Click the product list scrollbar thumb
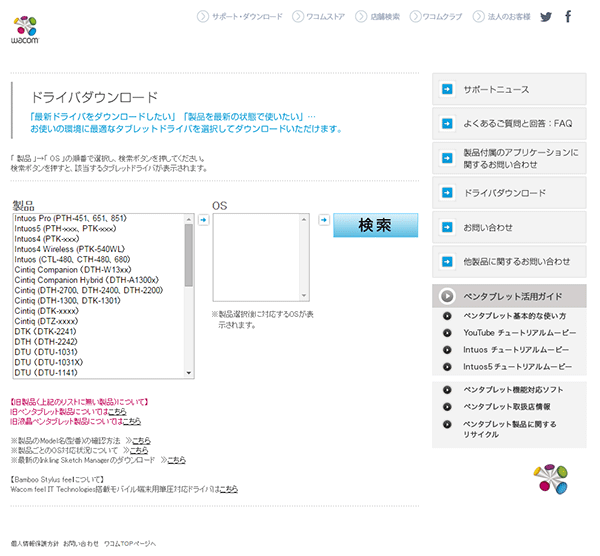This screenshot has height=556, width=600. click(x=189, y=255)
